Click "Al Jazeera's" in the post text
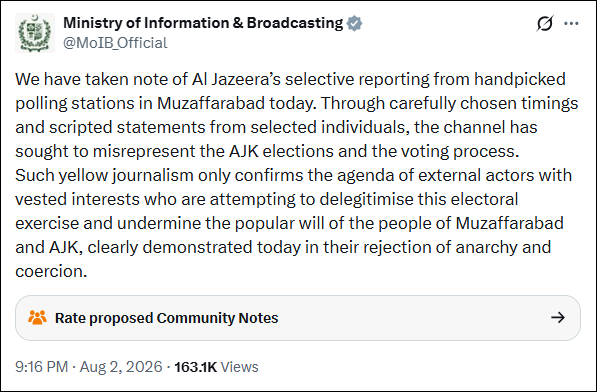The height and width of the screenshot is (392, 597). [x=236, y=79]
